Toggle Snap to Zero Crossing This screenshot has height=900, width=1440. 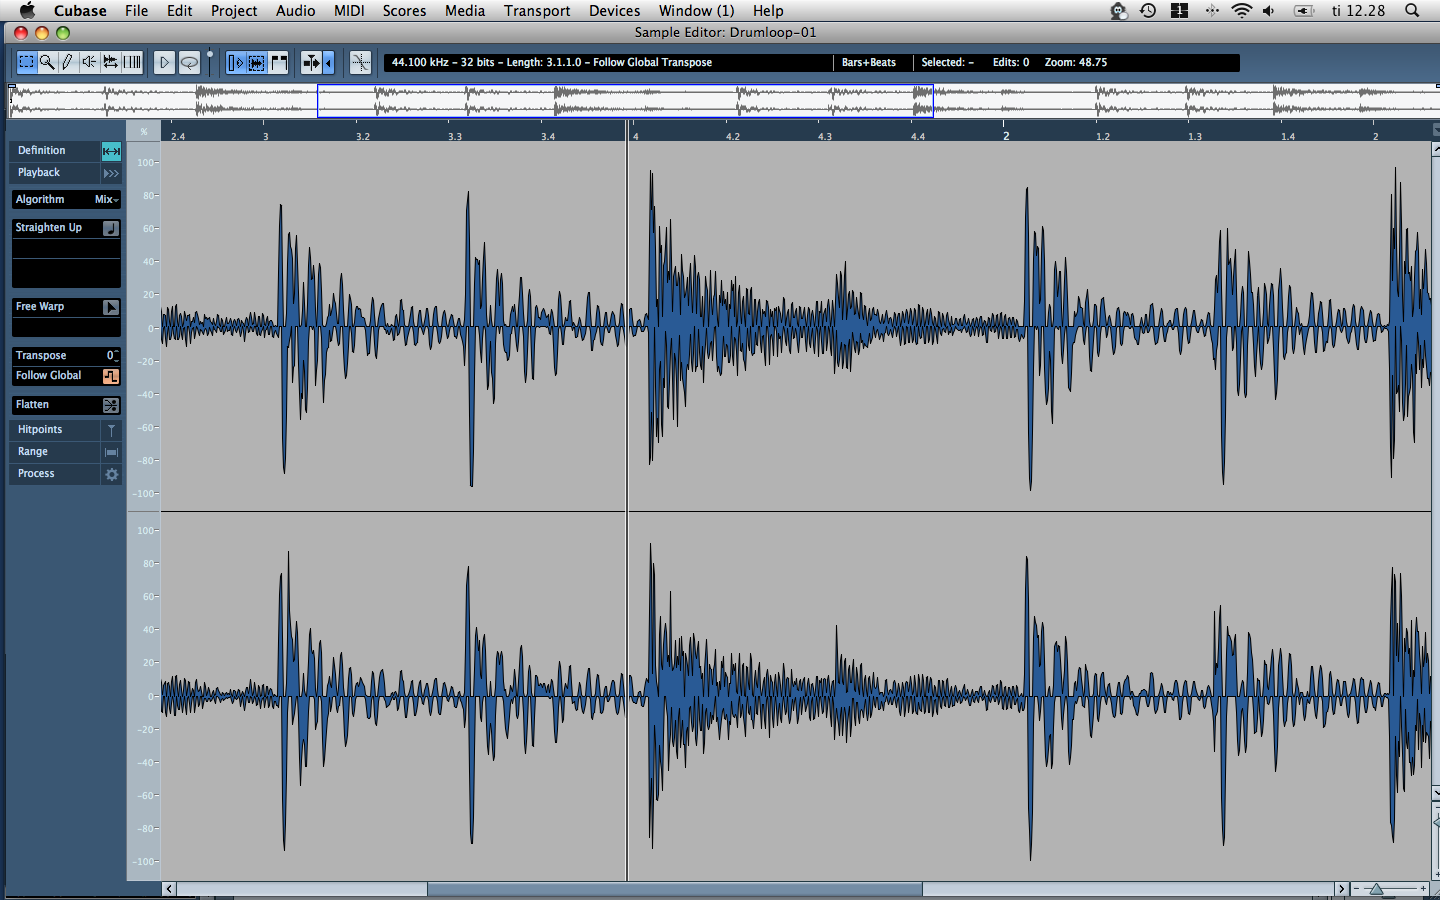360,62
